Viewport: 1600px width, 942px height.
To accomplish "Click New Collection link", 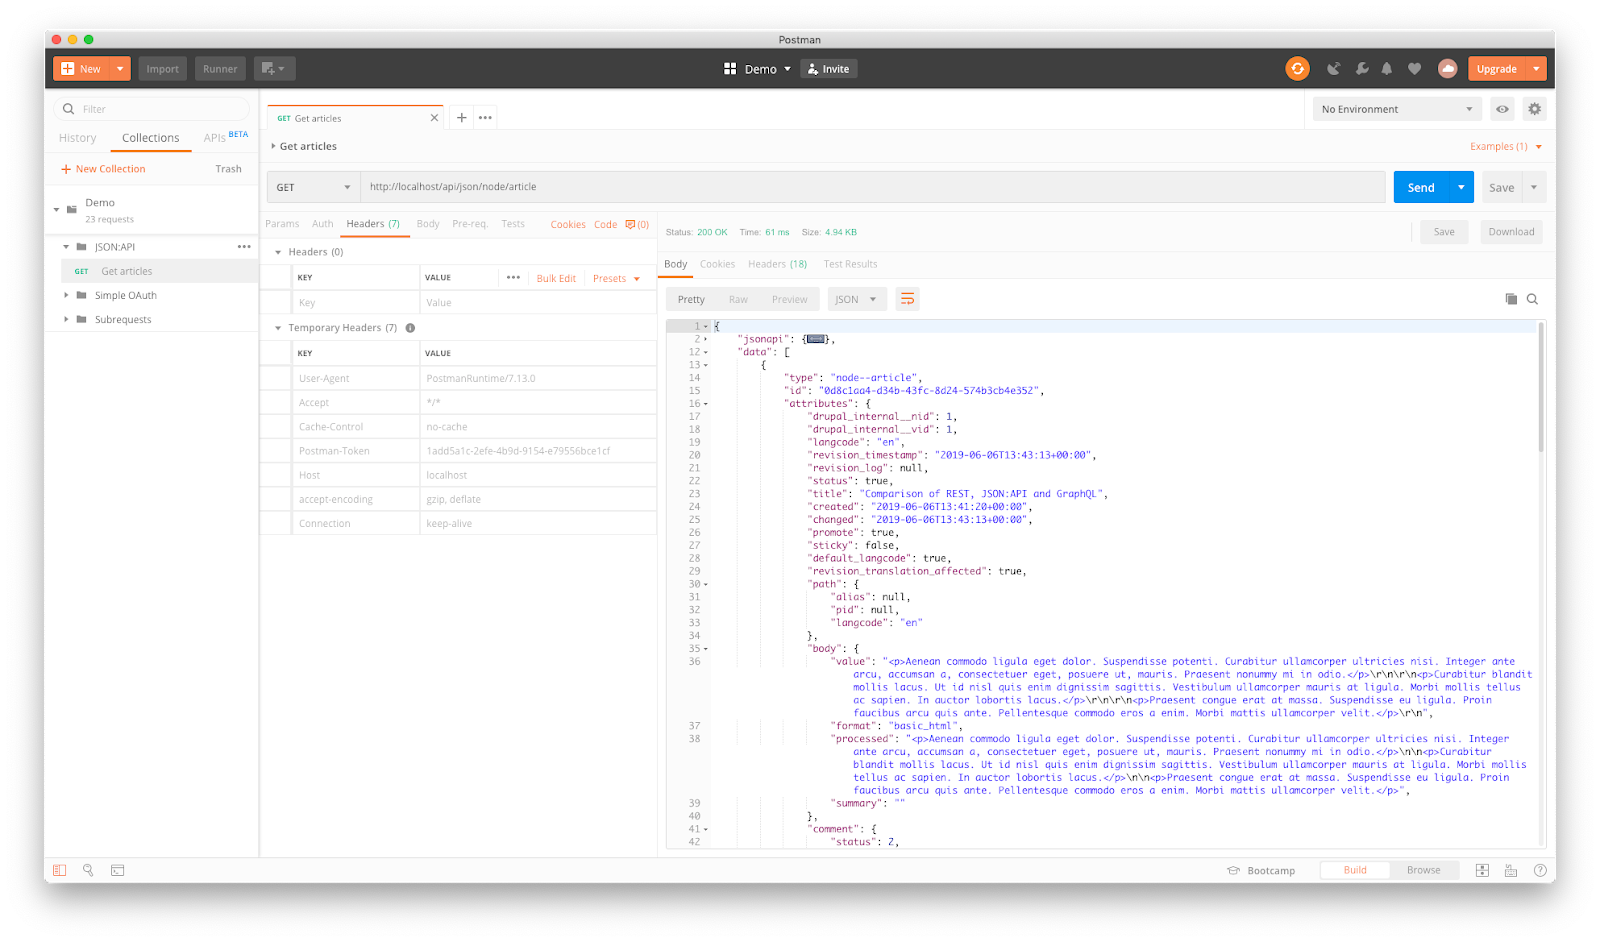I will click(x=103, y=169).
